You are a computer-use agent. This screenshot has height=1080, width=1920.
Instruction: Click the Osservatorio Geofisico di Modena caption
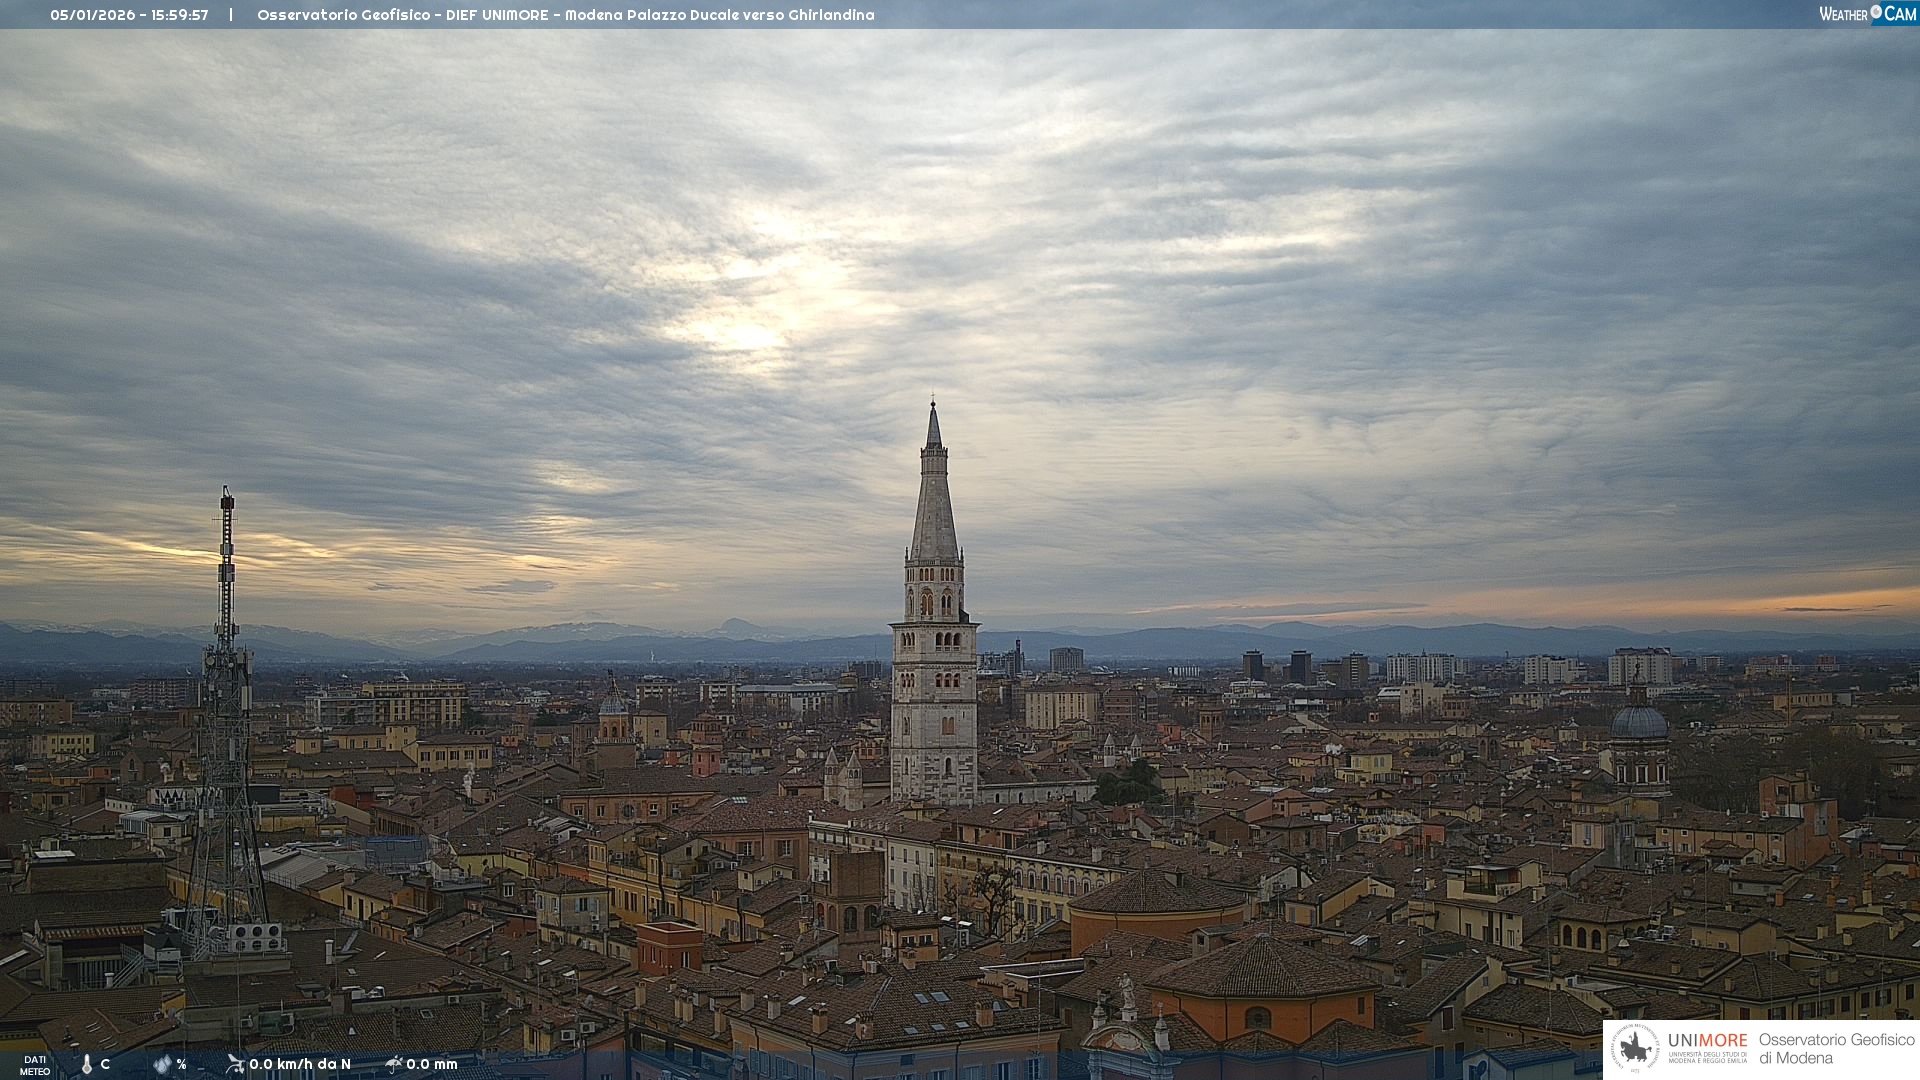click(1835, 1049)
